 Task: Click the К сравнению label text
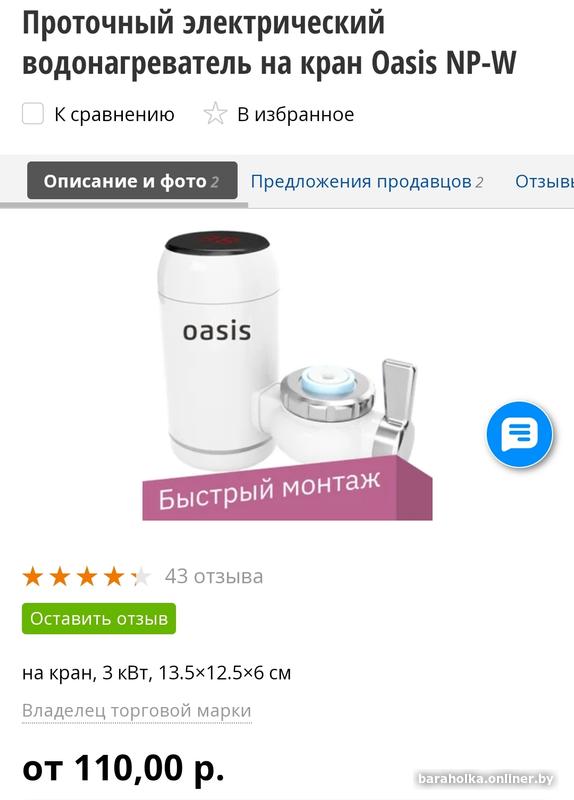click(x=114, y=114)
